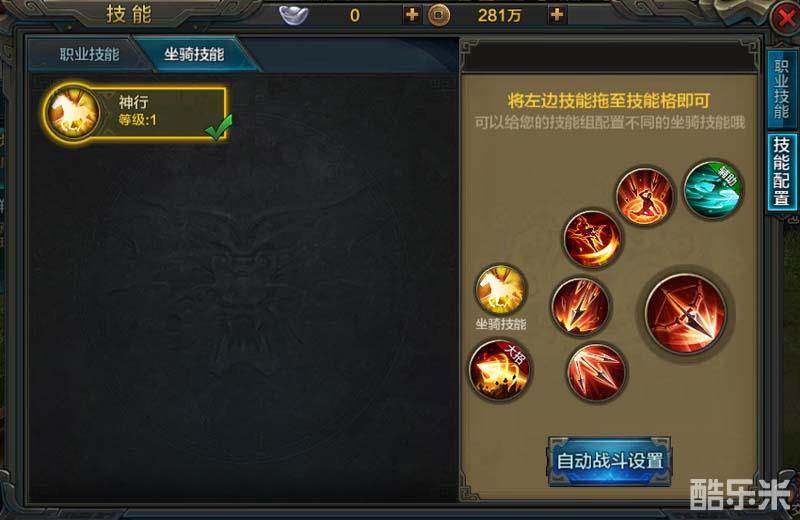Select the three-arrow volley skill slot

[595, 372]
